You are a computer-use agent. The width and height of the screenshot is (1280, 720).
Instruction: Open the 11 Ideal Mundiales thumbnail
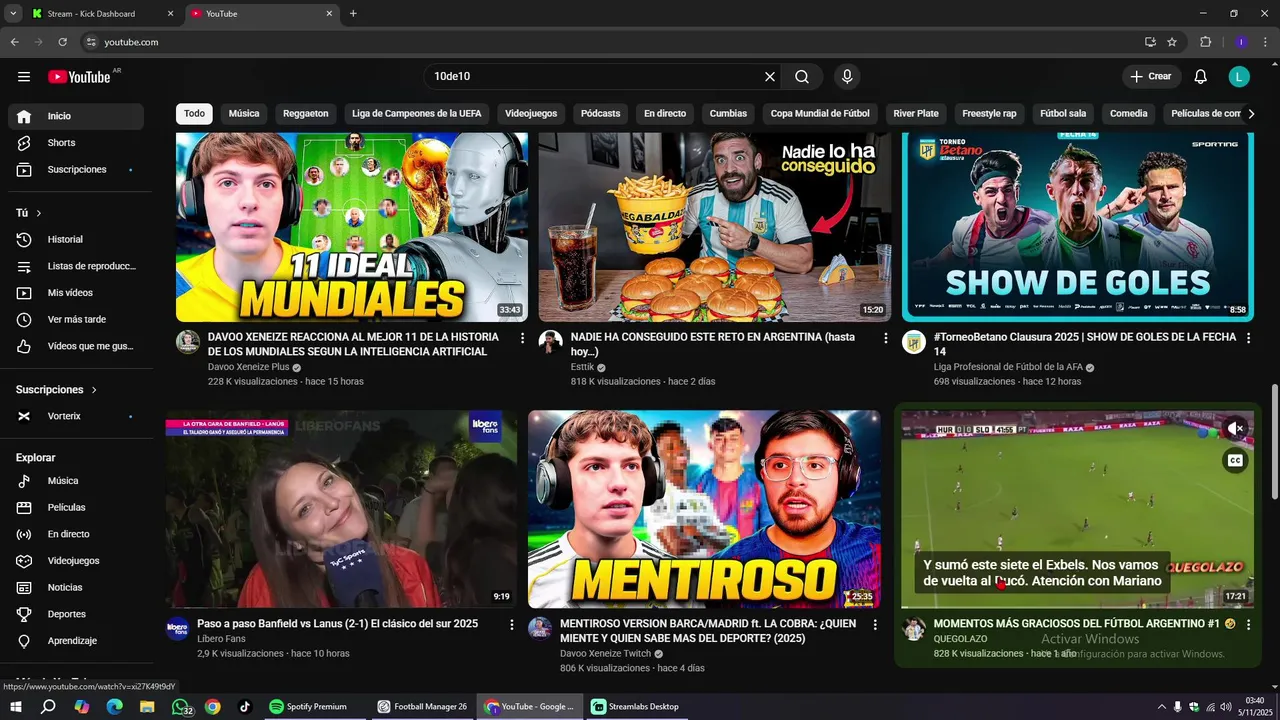[352, 227]
